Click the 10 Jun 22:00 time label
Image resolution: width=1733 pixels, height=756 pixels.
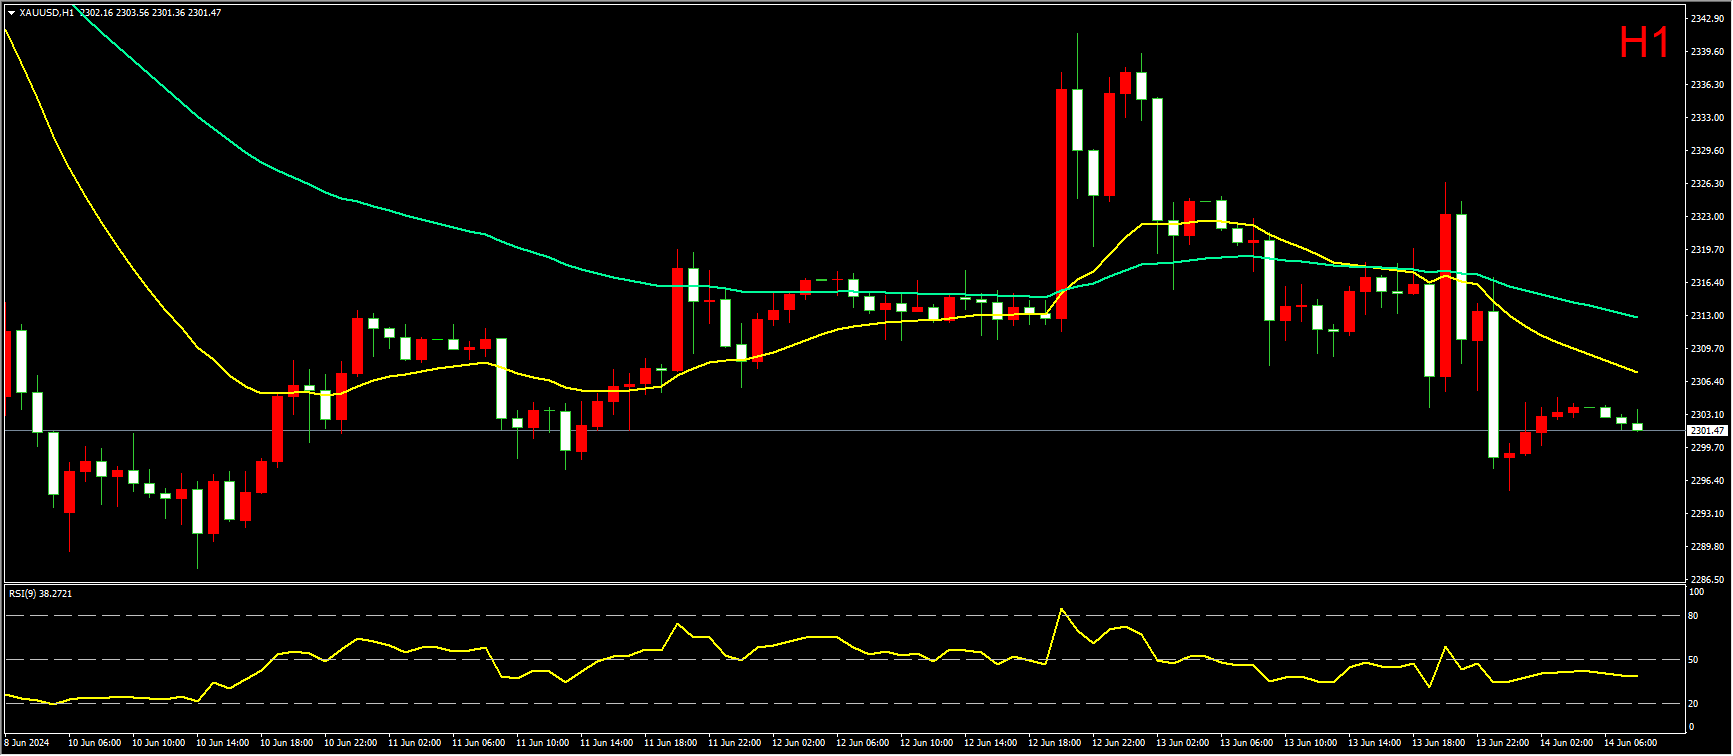tap(351, 743)
